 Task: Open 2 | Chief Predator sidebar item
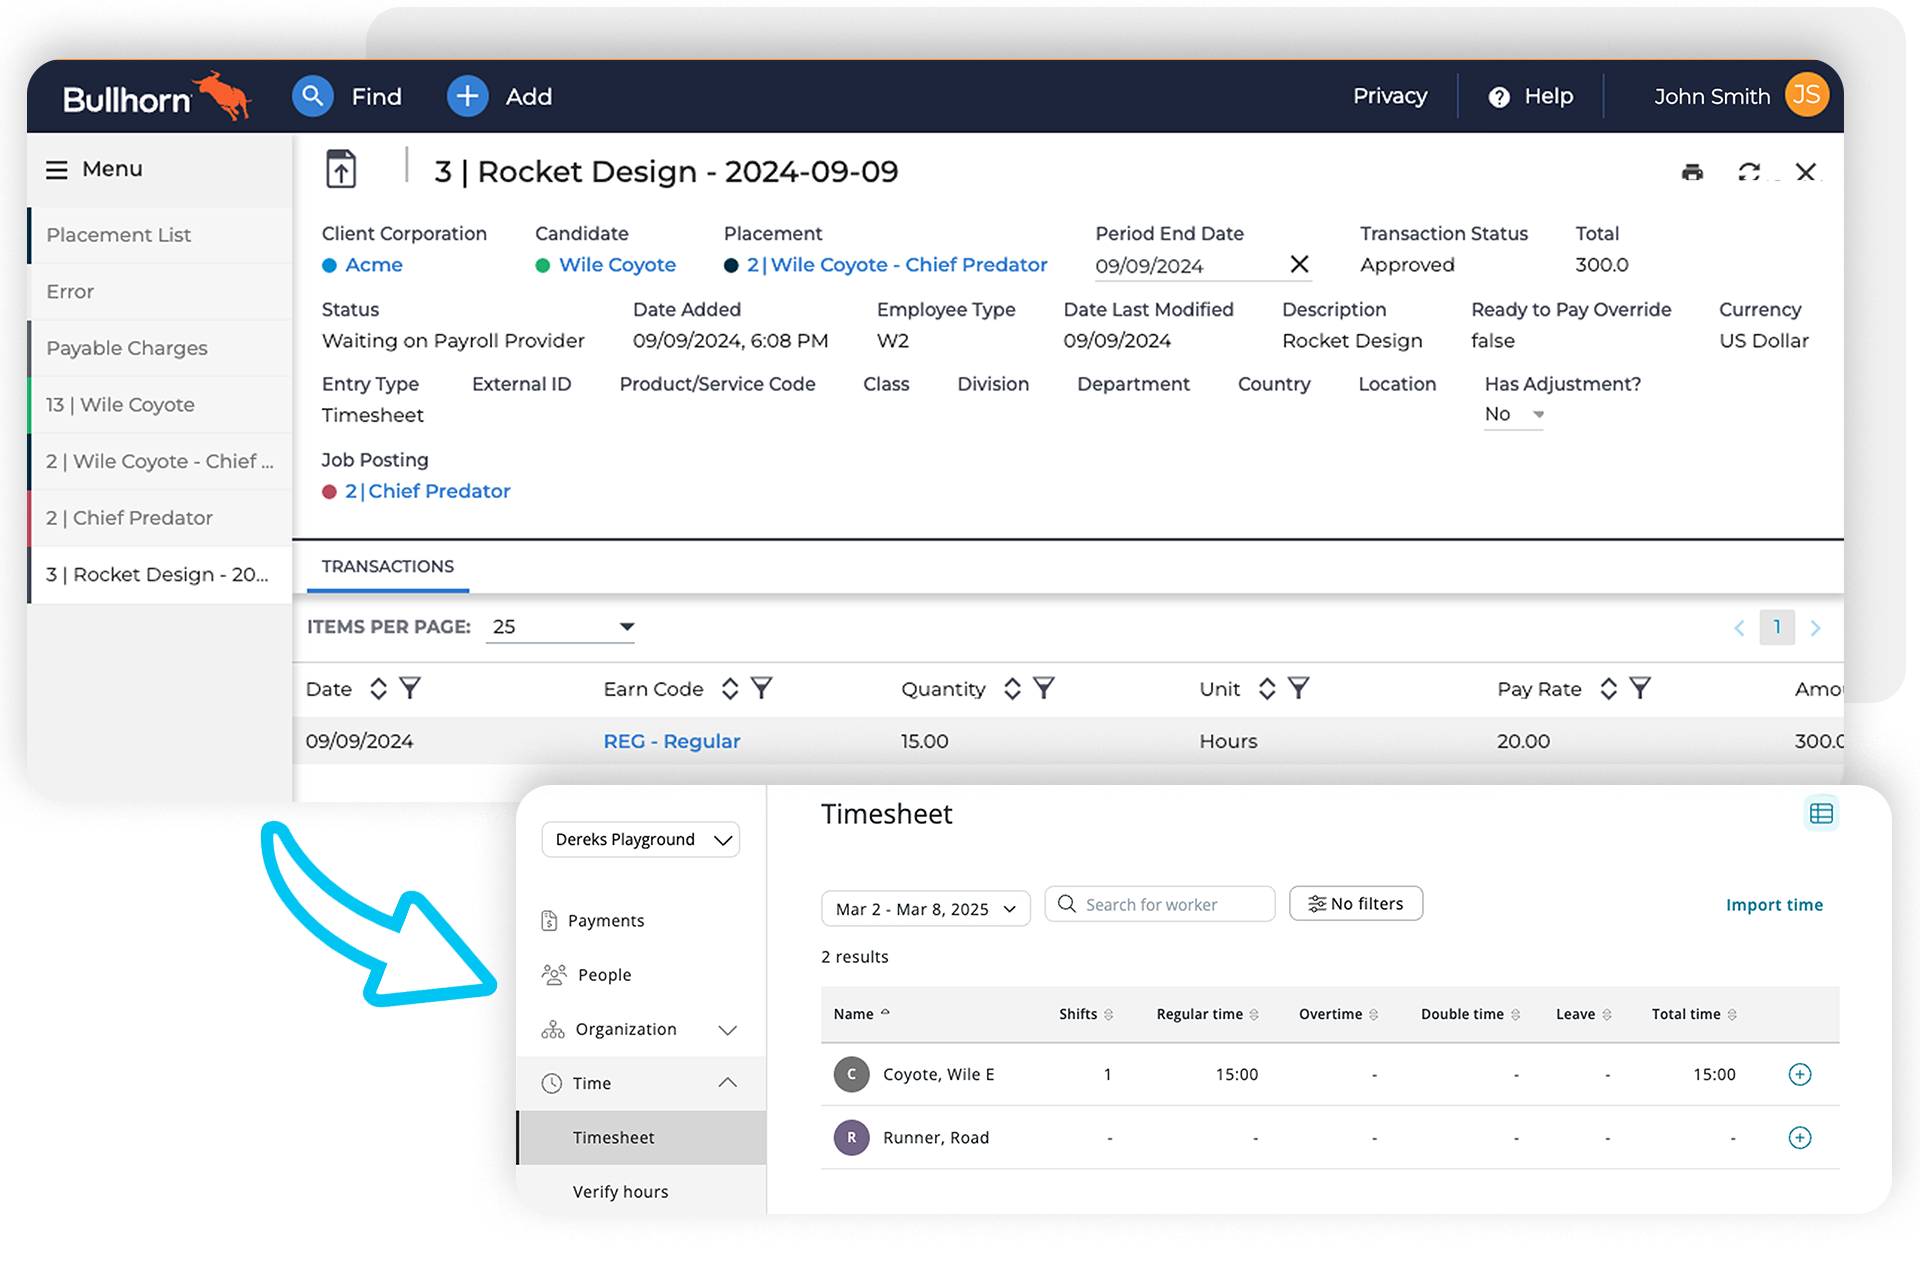[160, 518]
